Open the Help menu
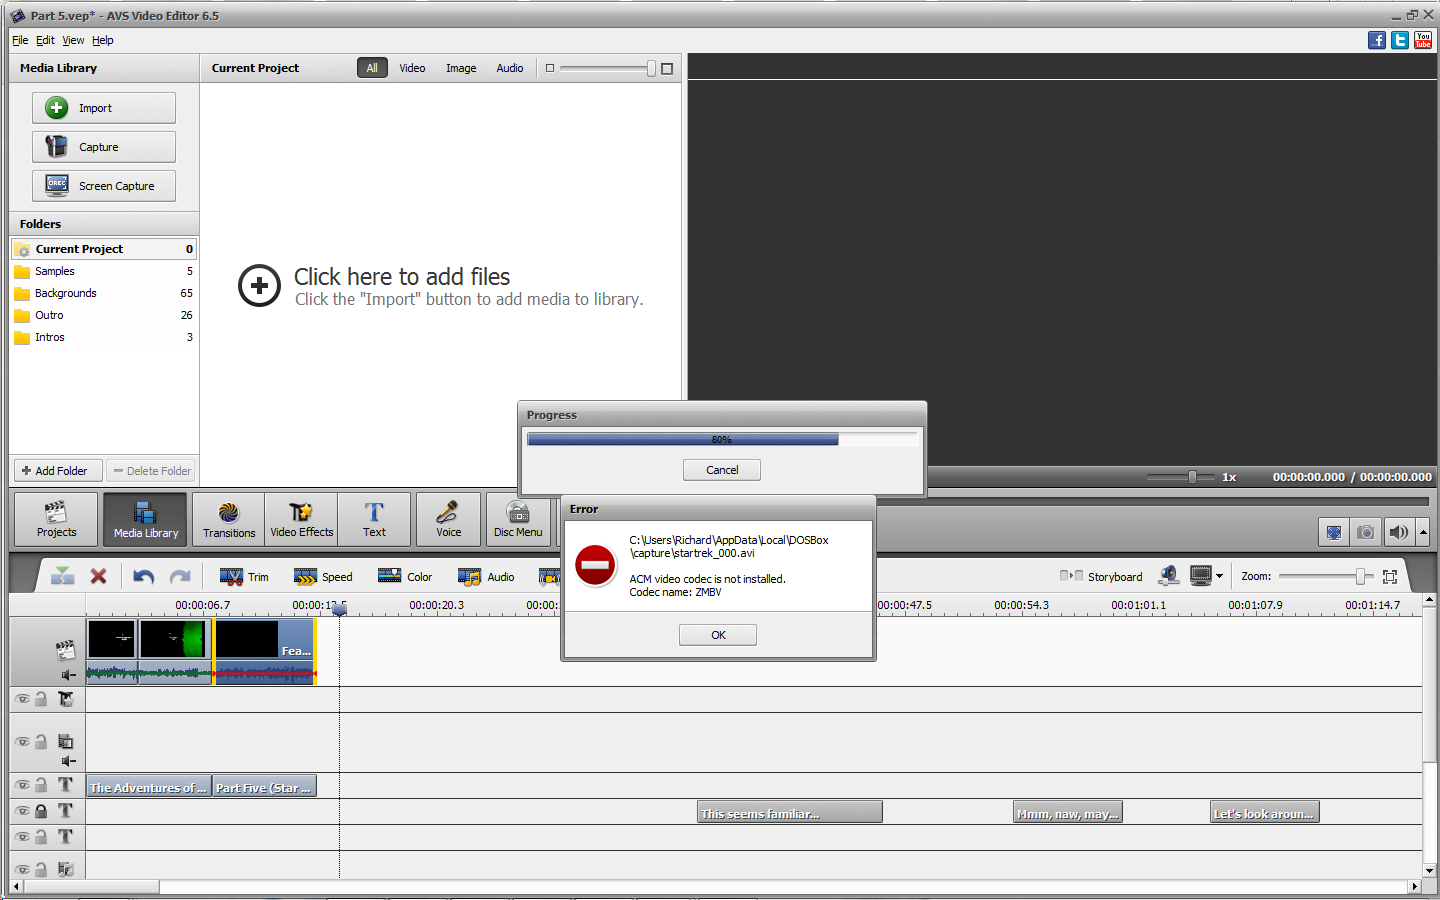The image size is (1440, 900). 103,40
